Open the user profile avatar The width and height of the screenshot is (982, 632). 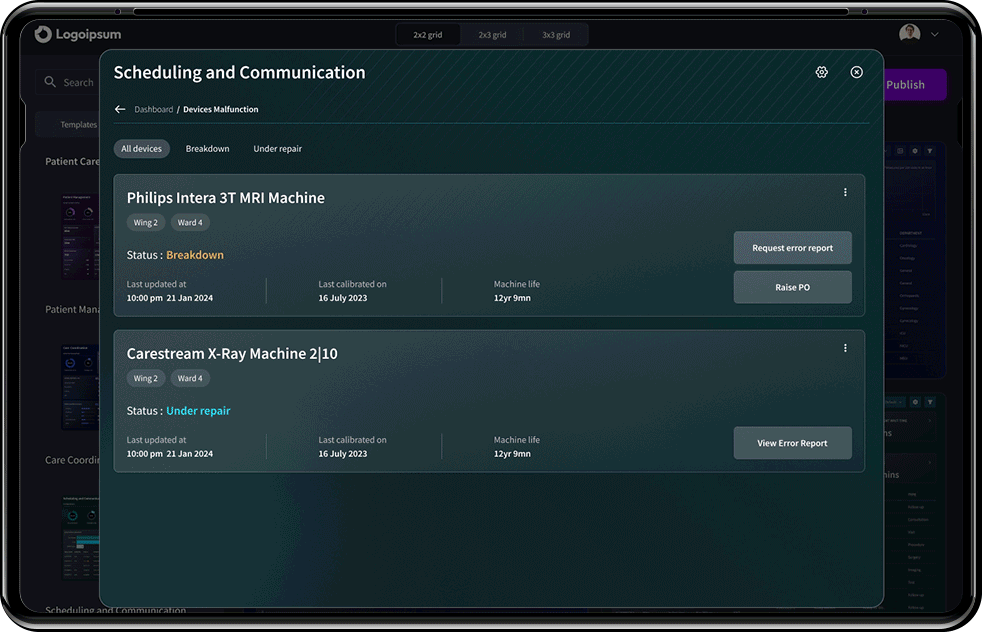pos(909,34)
